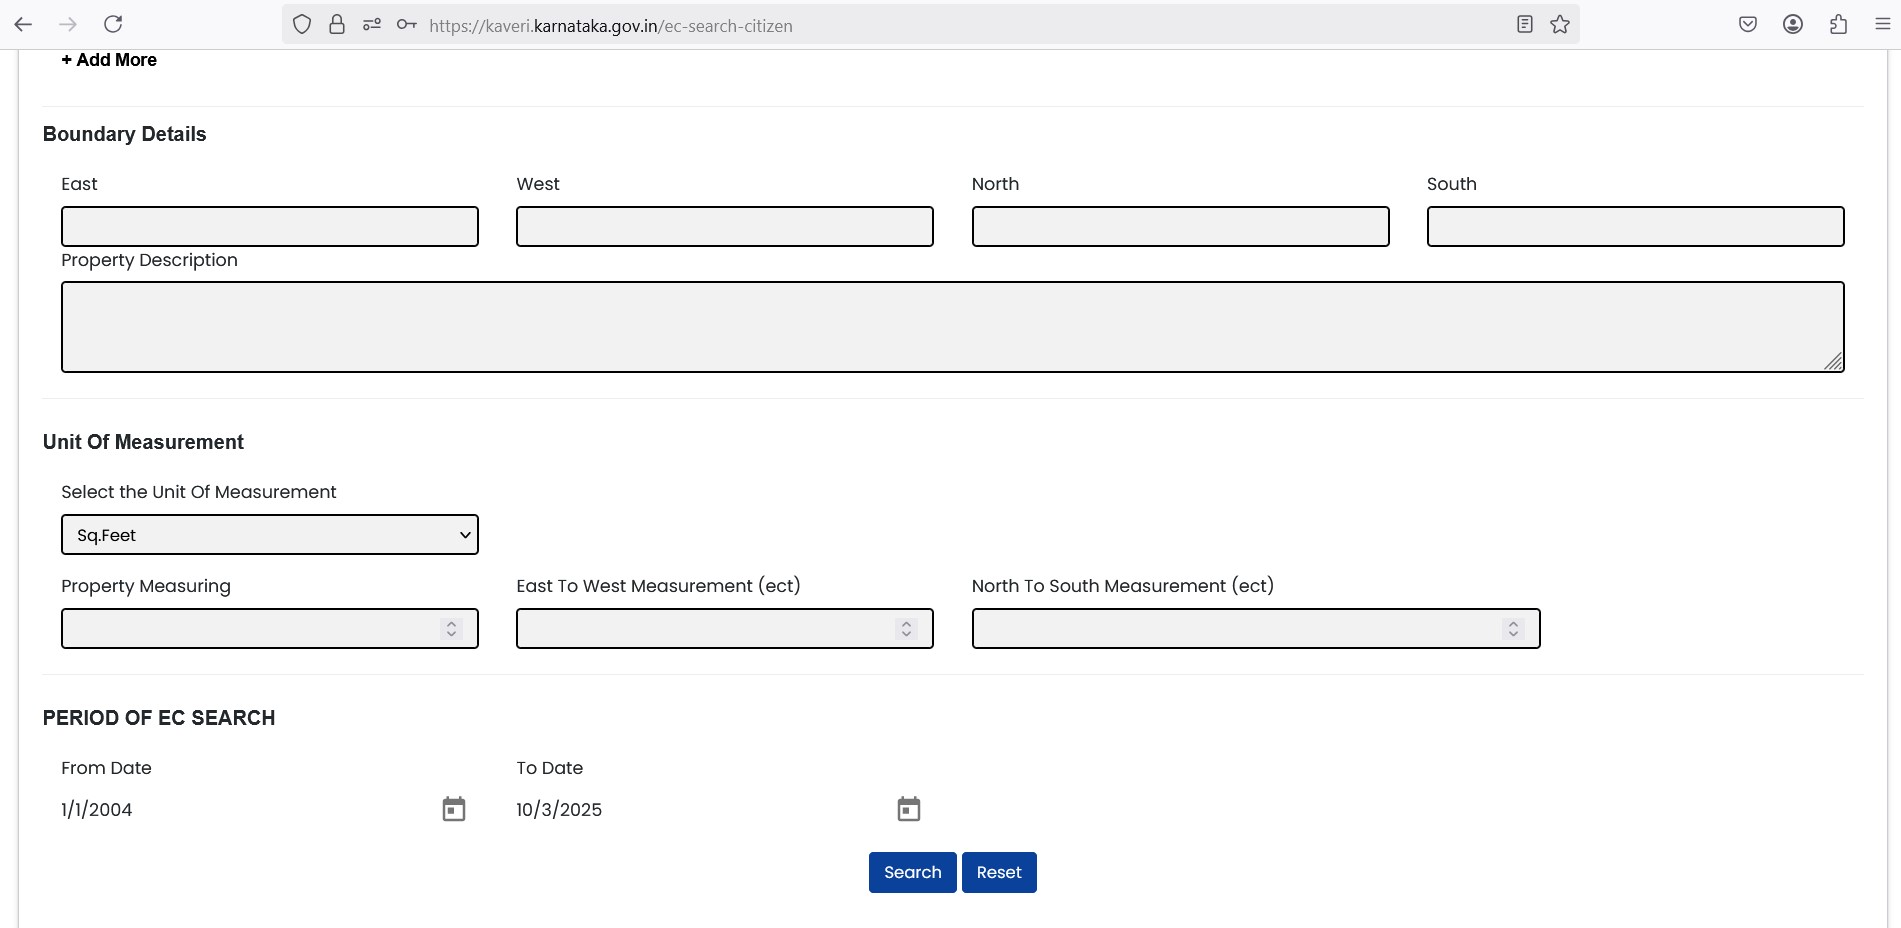Screen dimensions: 1901x928
Task: Open the tracking protection shield icon
Action: [302, 25]
